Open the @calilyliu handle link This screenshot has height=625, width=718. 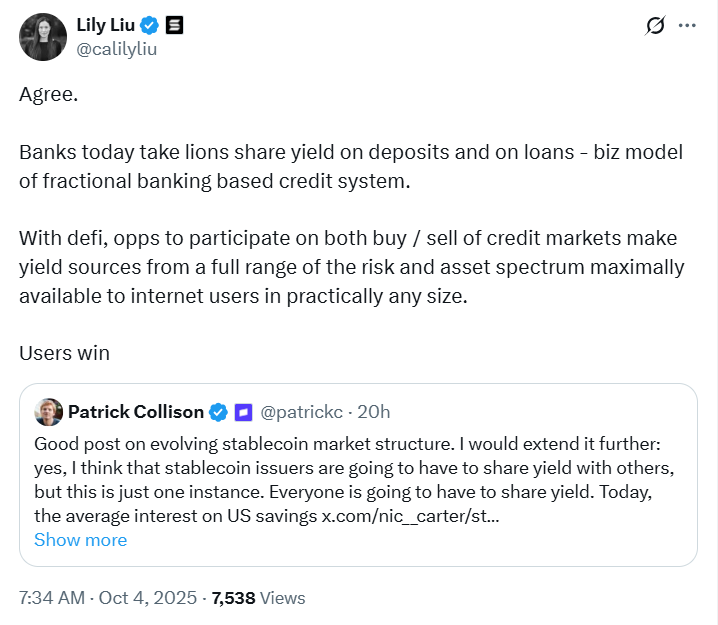[x=116, y=49]
